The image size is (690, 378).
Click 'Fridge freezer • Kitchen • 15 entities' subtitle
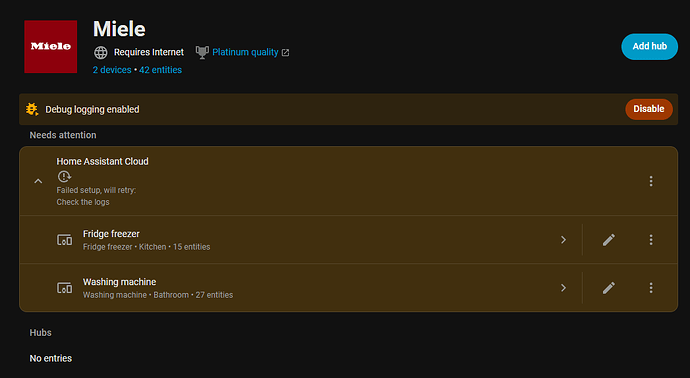pyautogui.click(x=147, y=247)
